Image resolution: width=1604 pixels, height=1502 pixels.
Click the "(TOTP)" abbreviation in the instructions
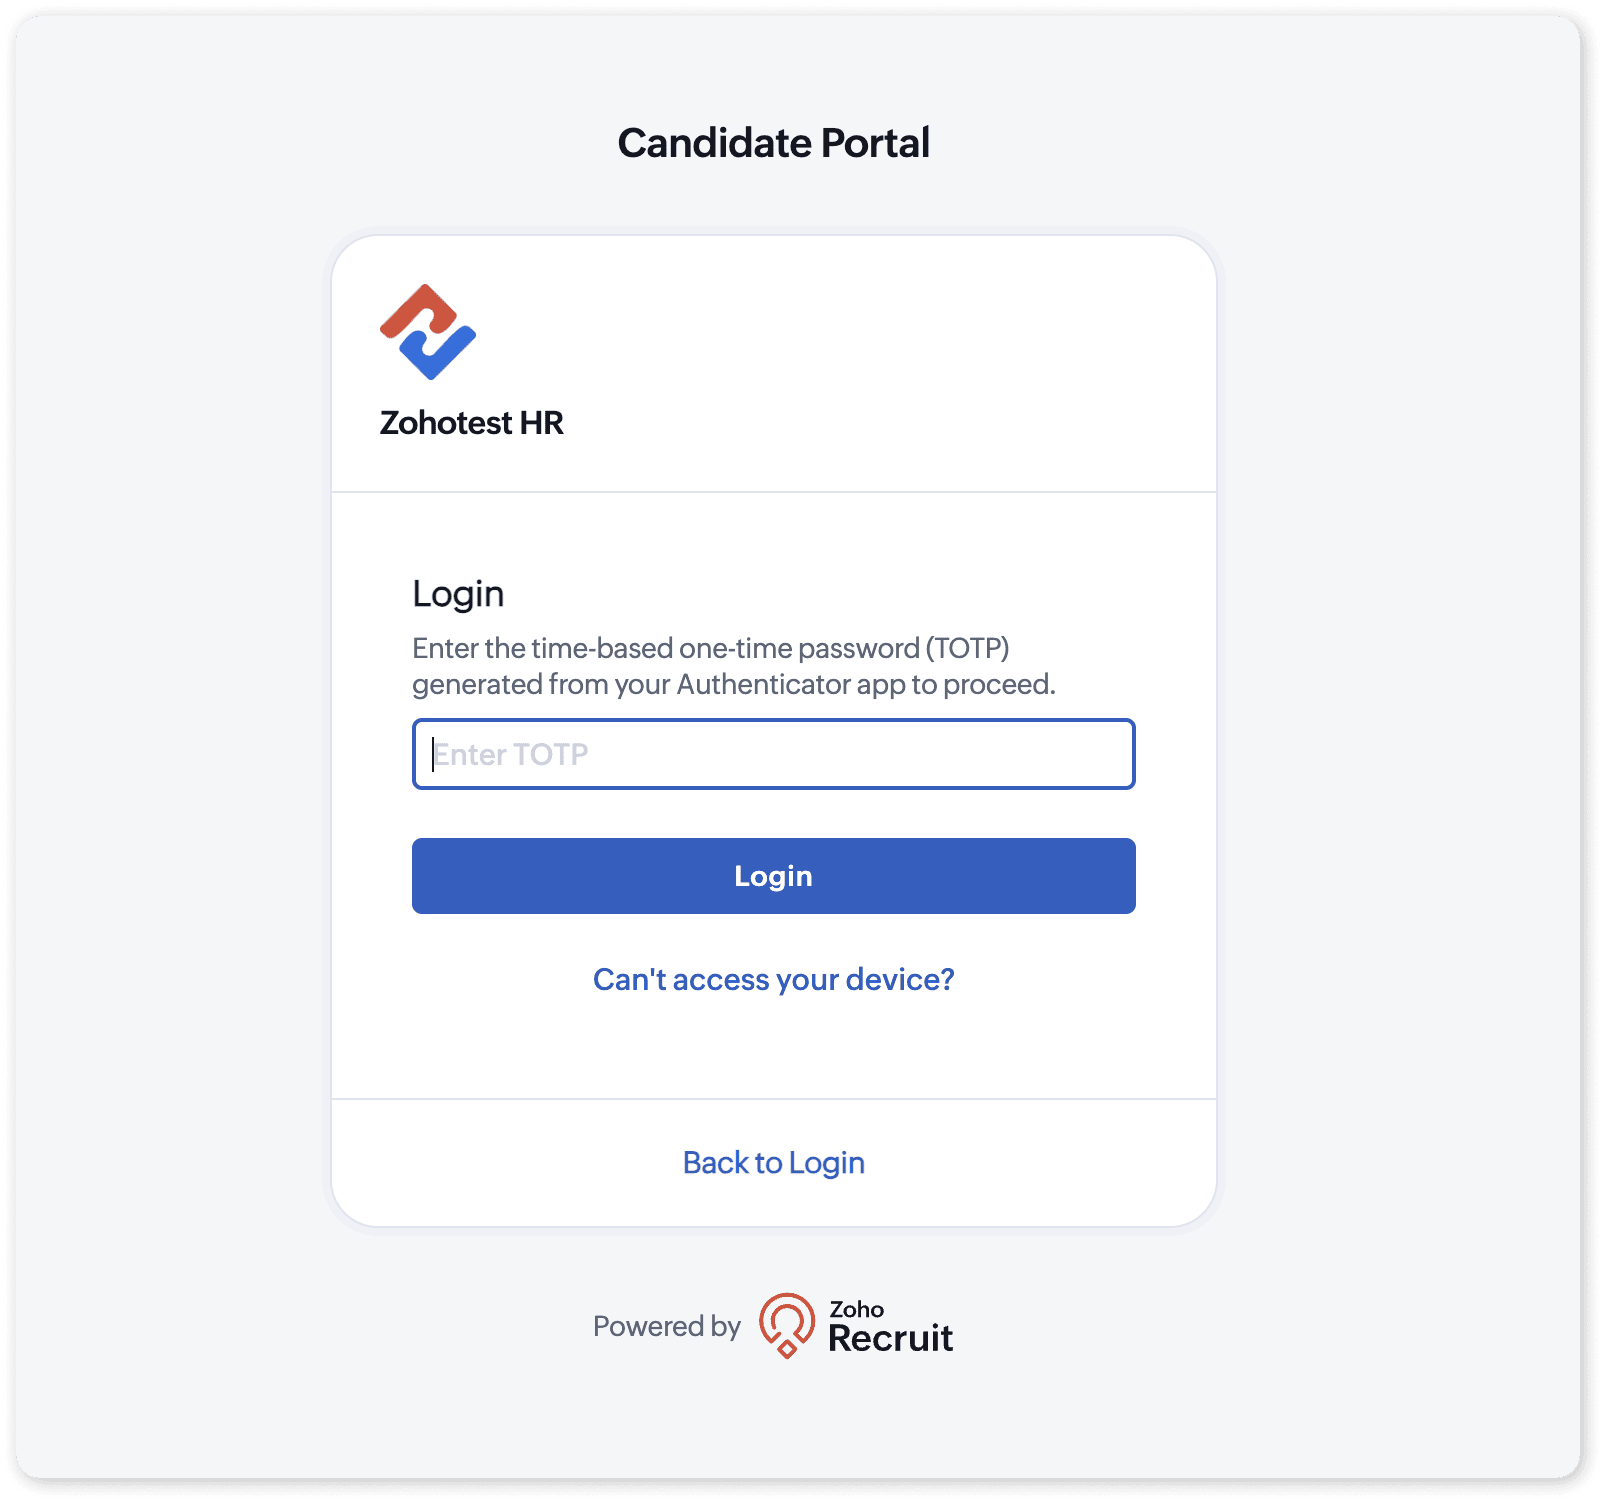coord(967,648)
